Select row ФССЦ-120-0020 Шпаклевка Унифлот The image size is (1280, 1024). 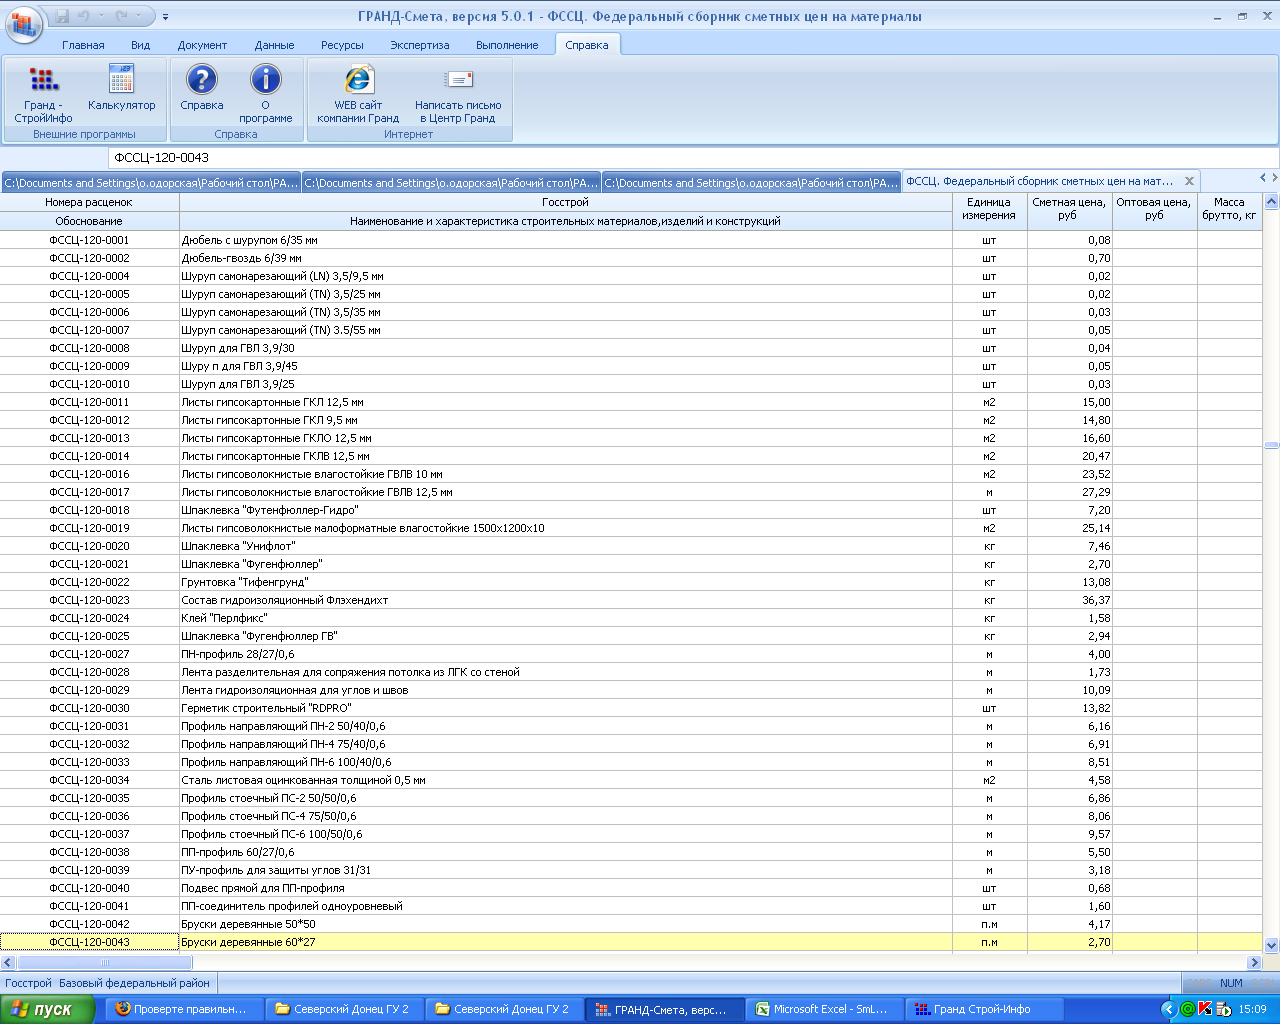[x=89, y=546]
